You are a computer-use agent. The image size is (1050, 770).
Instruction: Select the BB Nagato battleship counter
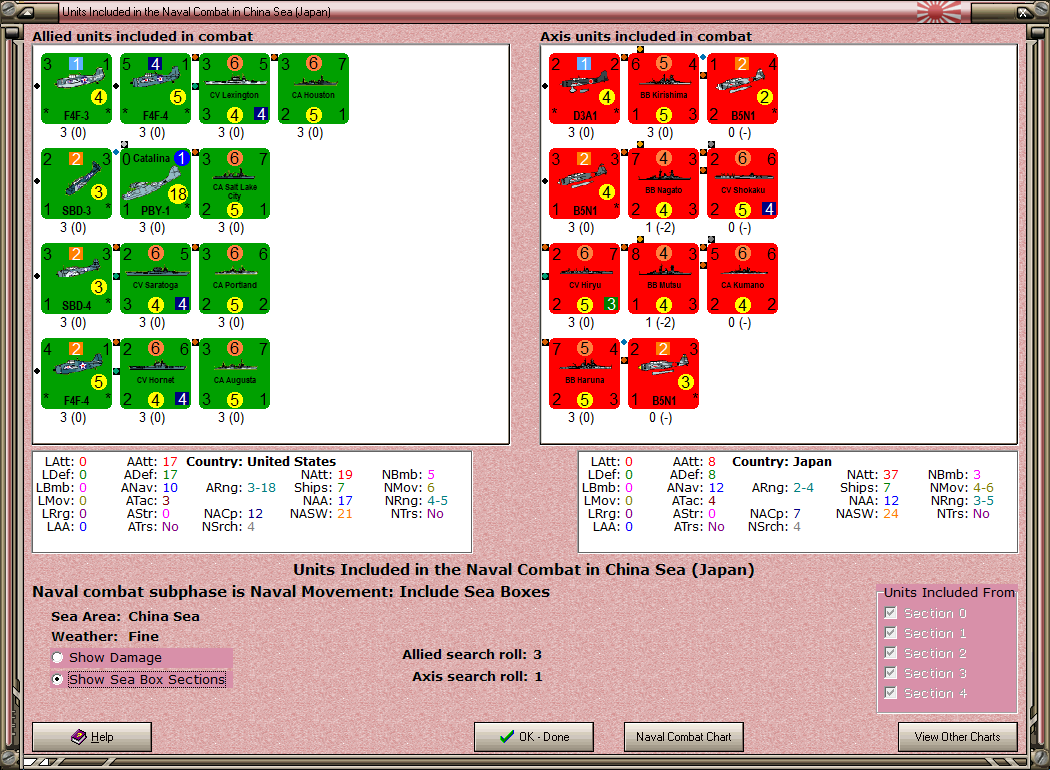tap(664, 183)
